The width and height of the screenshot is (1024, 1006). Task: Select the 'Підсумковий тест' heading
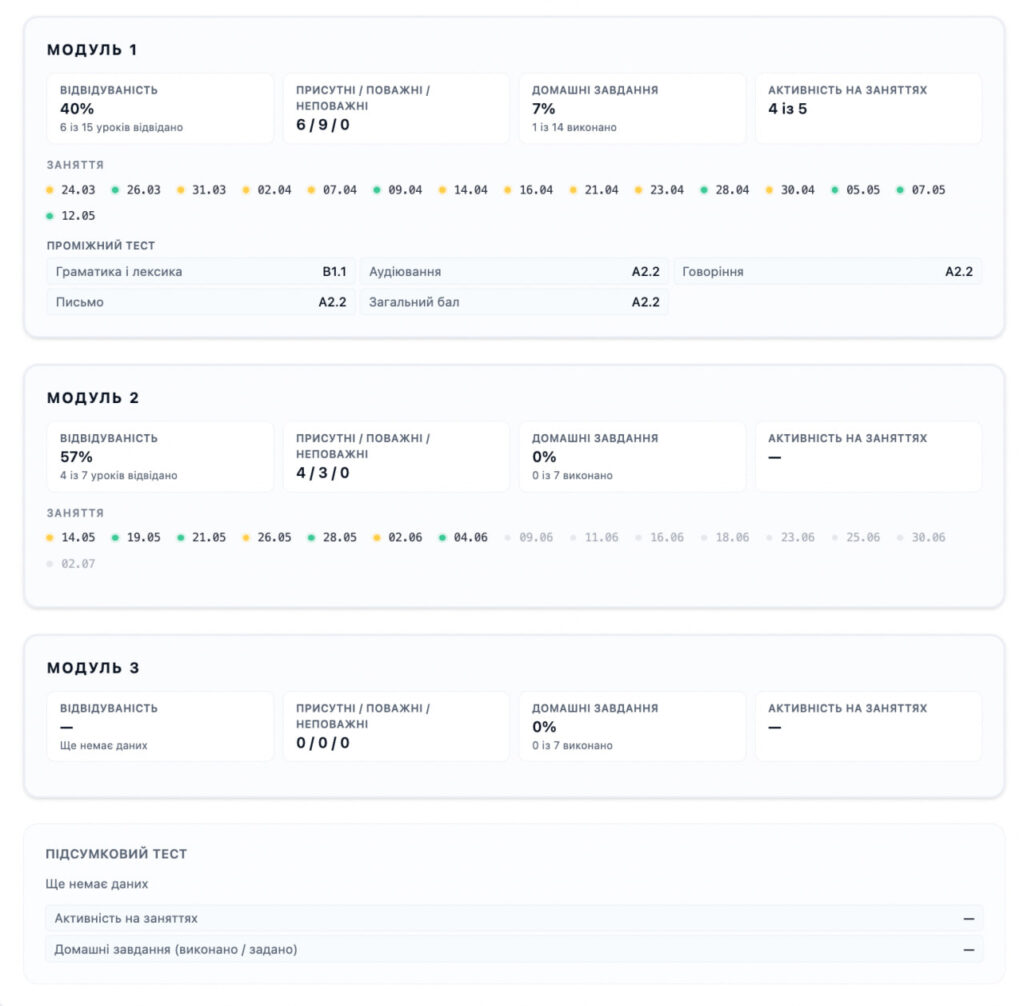116,854
